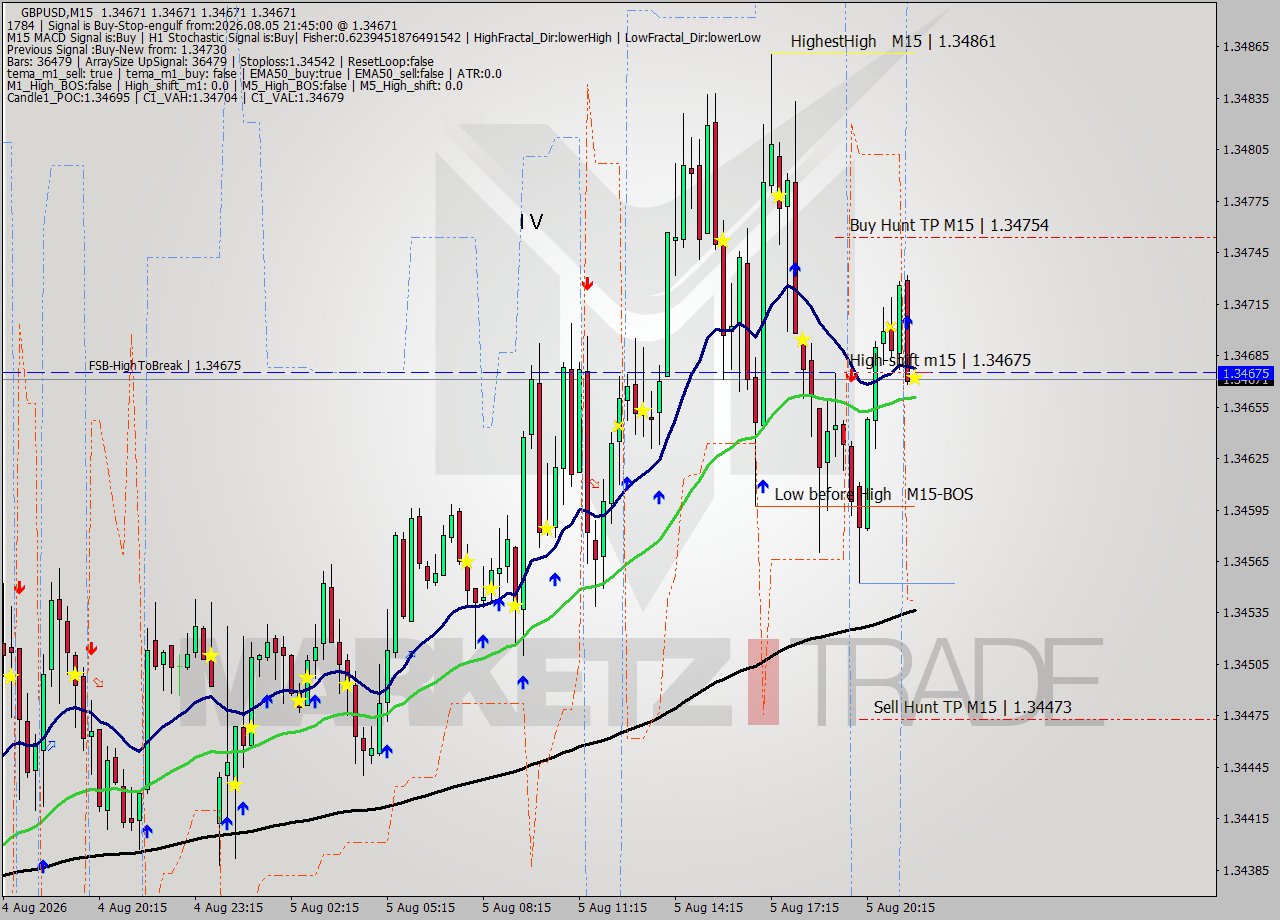
Task: Click the 1.34505 price axis label
Action: [x=1245, y=664]
